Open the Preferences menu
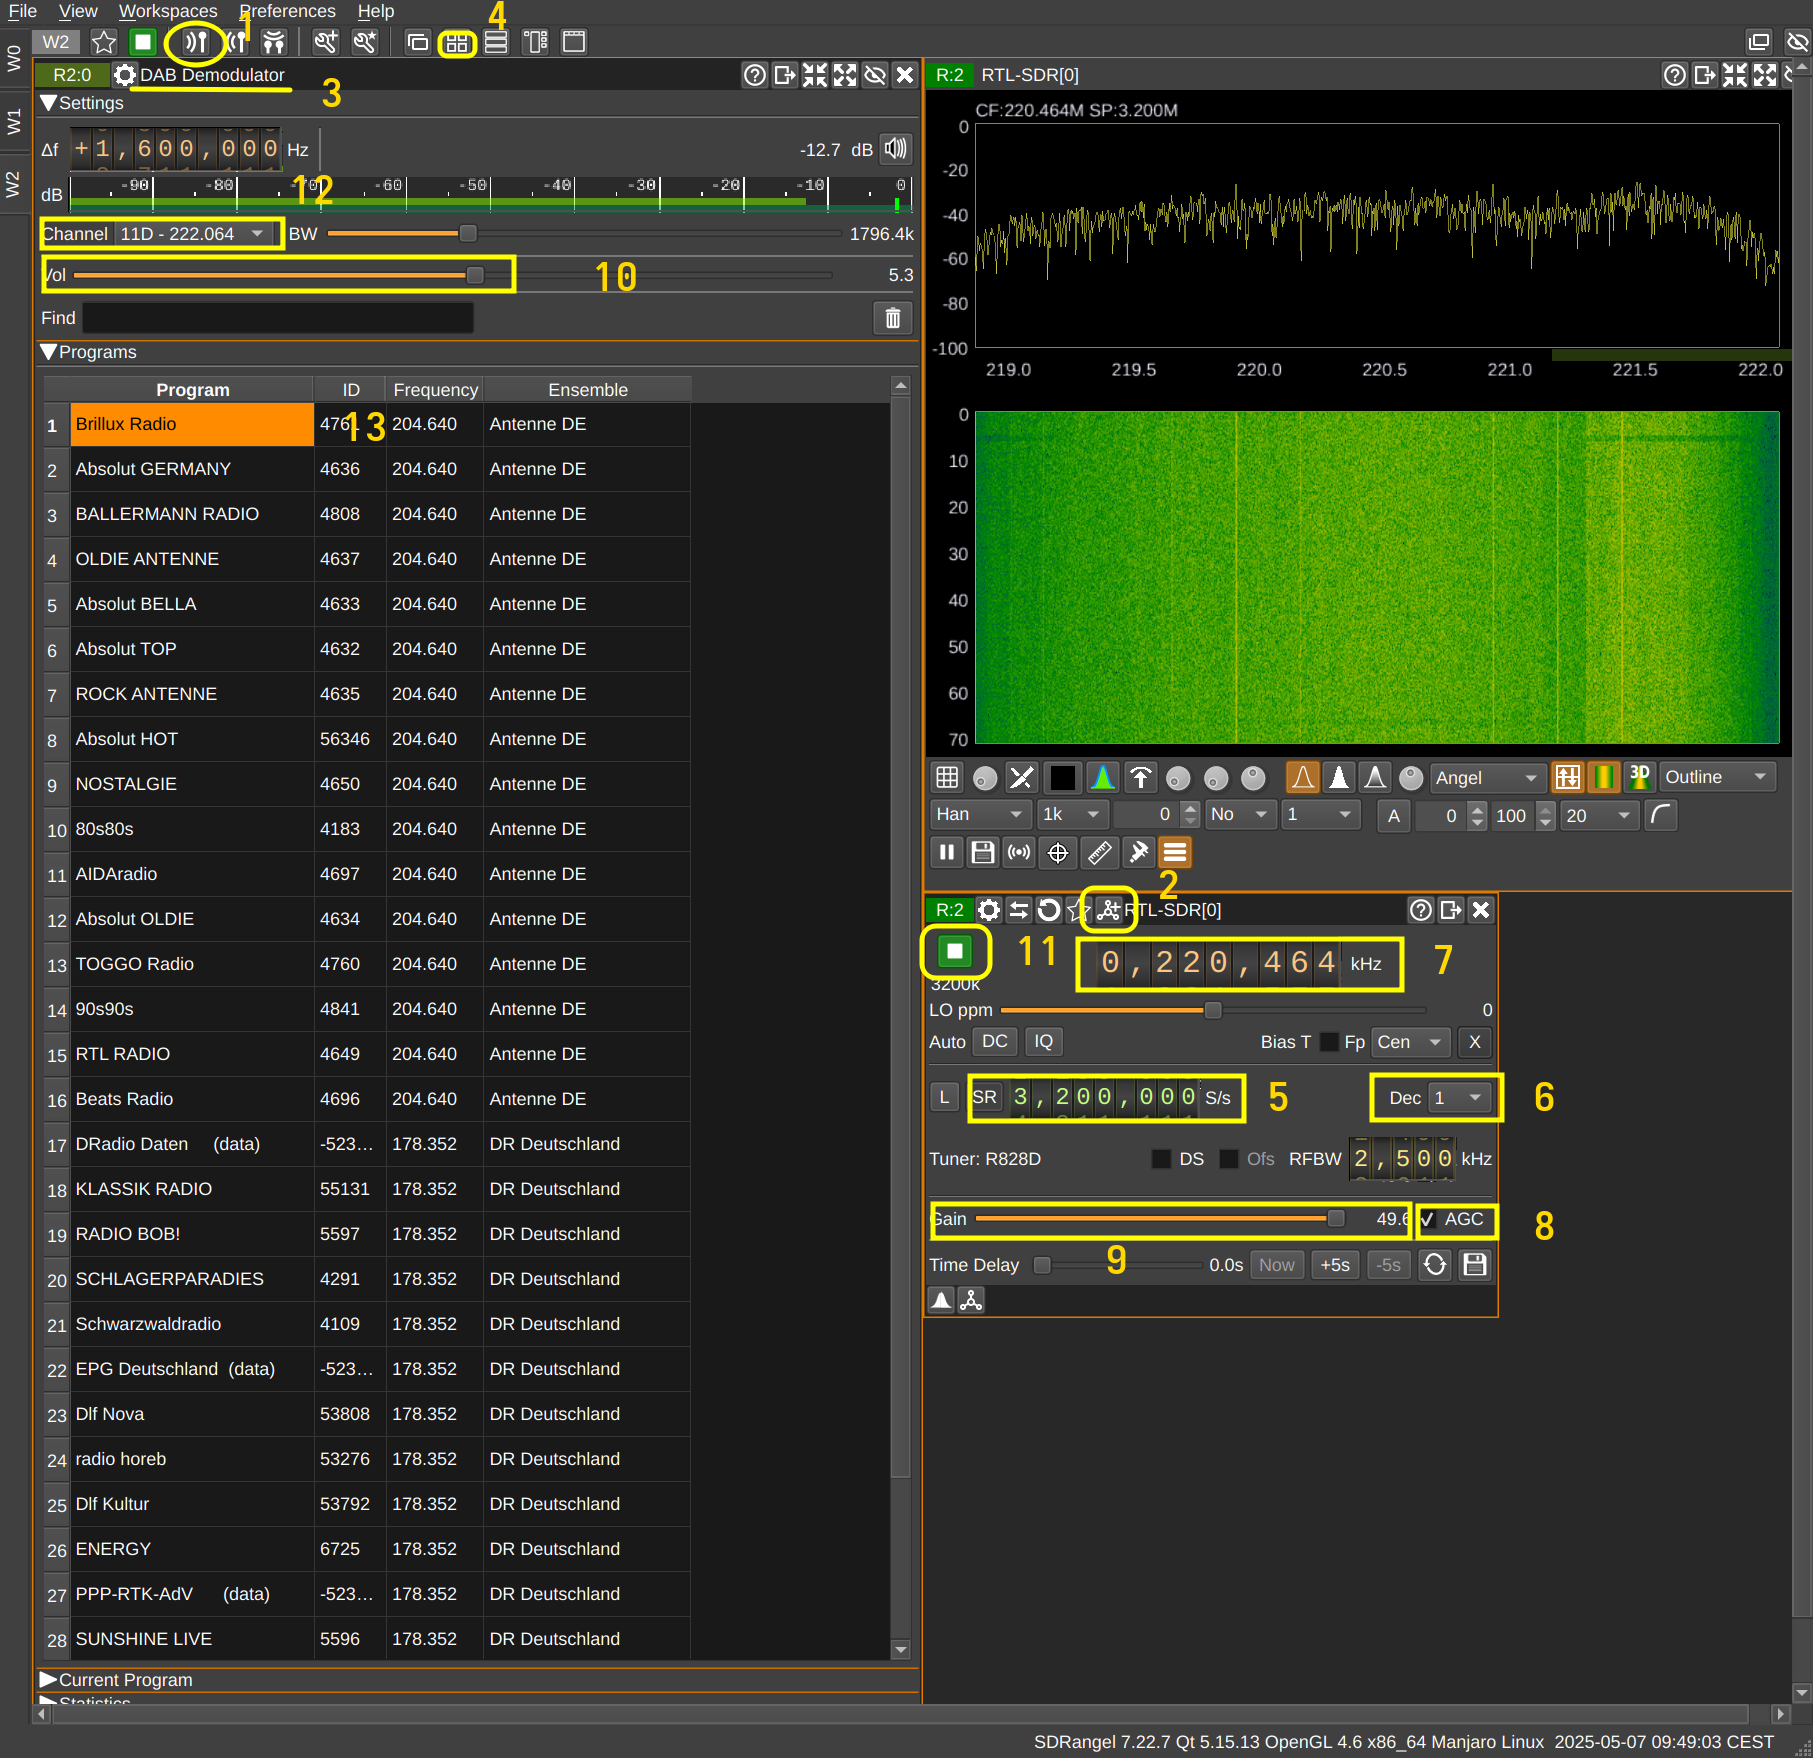This screenshot has width=1820, height=1760. [288, 11]
